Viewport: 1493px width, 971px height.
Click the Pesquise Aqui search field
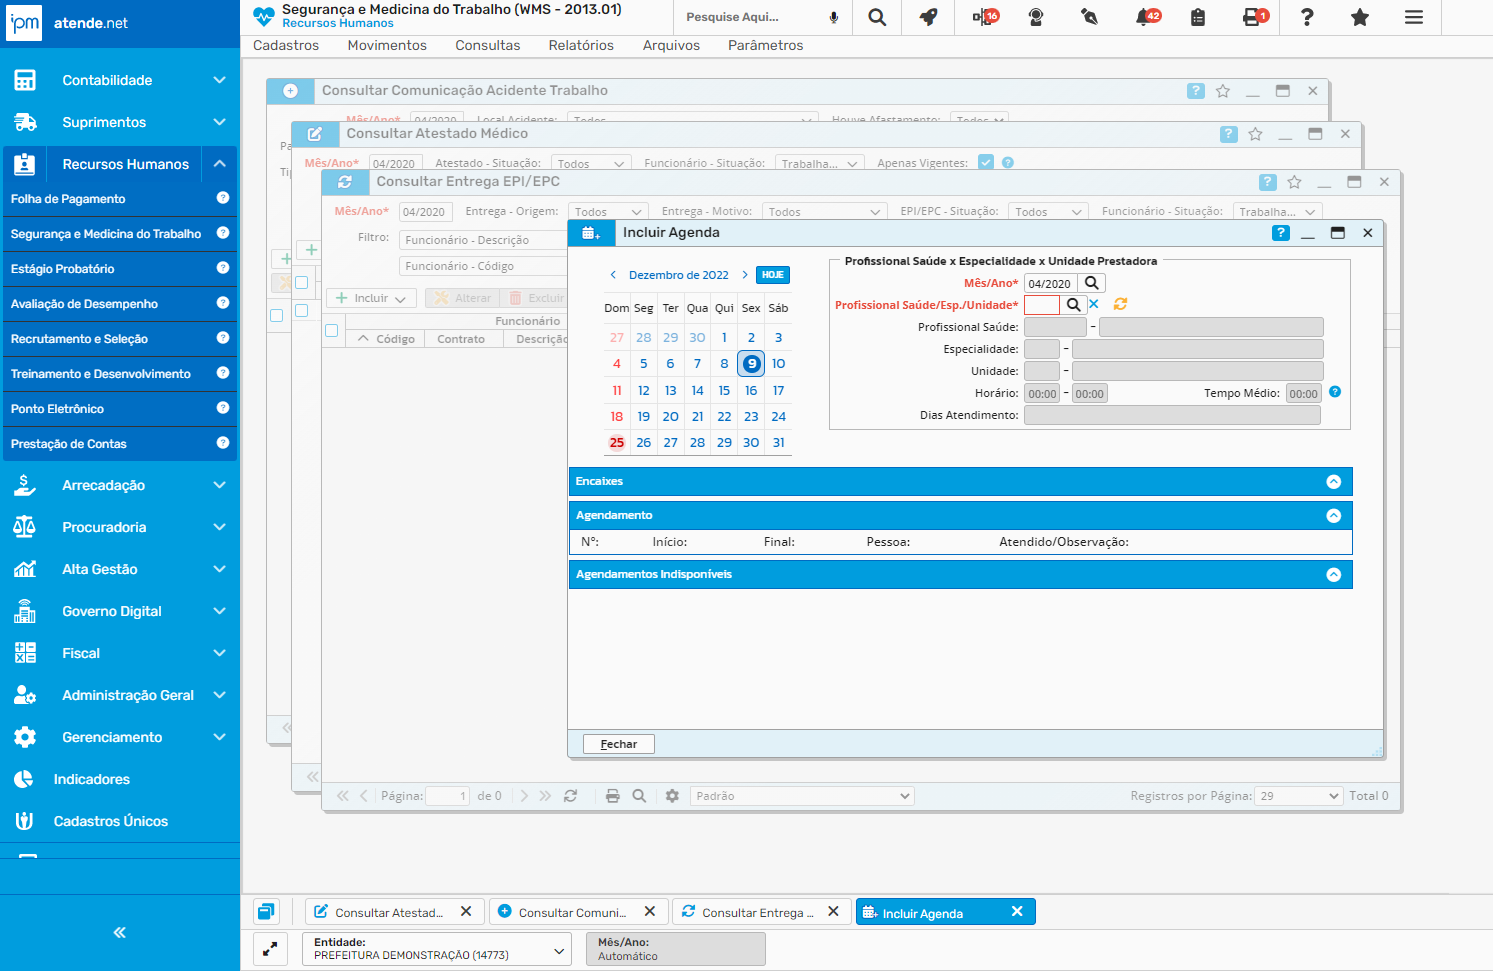click(752, 17)
